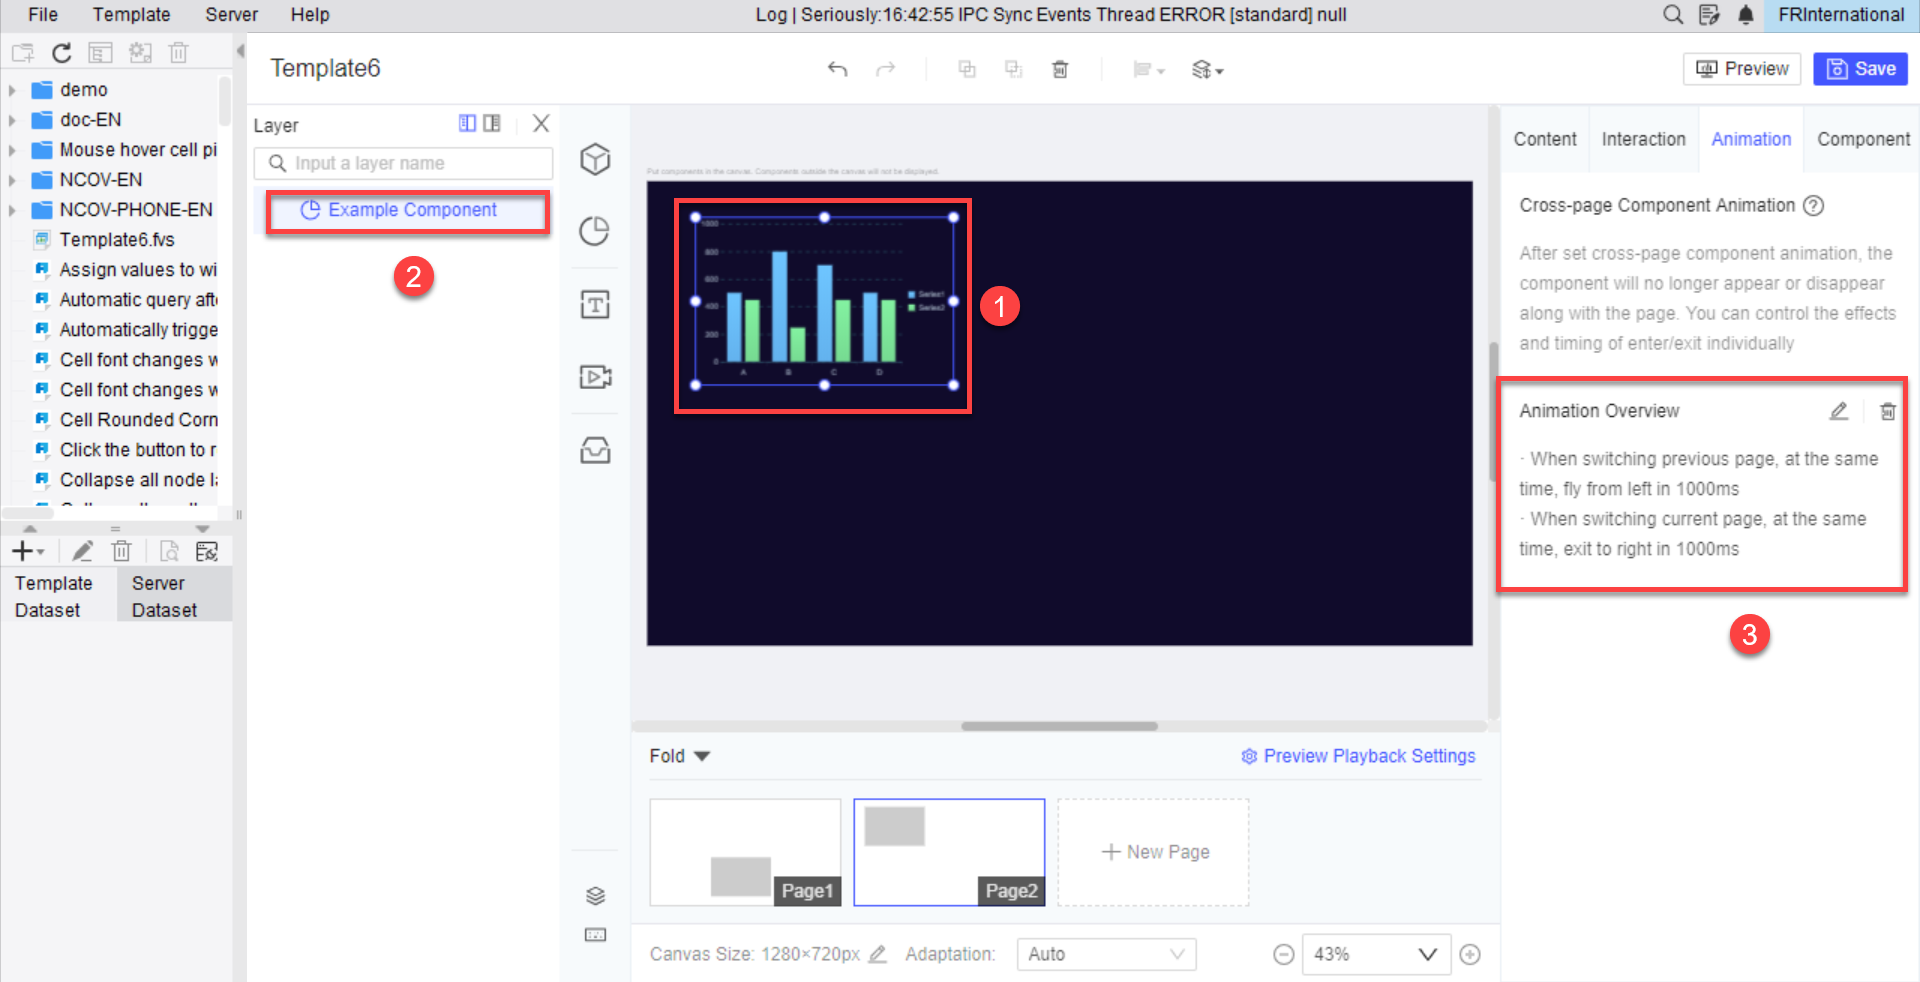
Task: Click the bring forward layer icon
Action: click(x=967, y=69)
